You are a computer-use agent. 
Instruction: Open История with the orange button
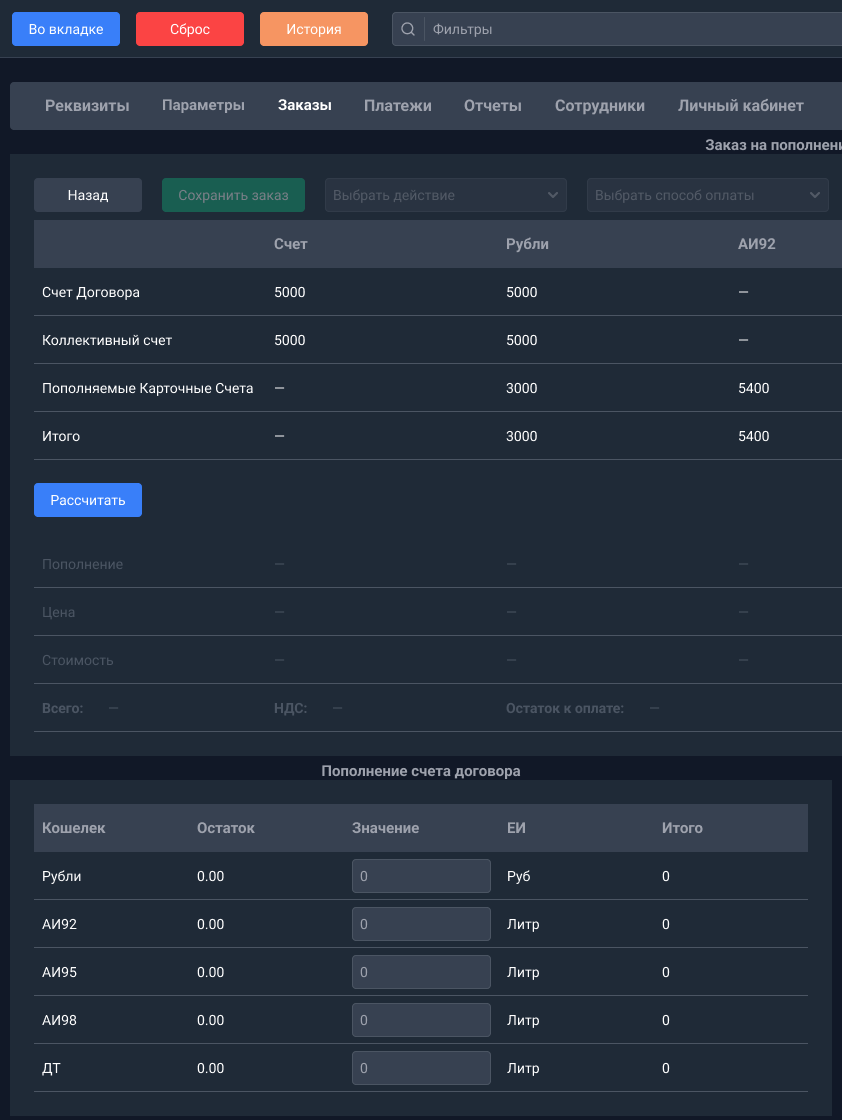[x=314, y=29]
